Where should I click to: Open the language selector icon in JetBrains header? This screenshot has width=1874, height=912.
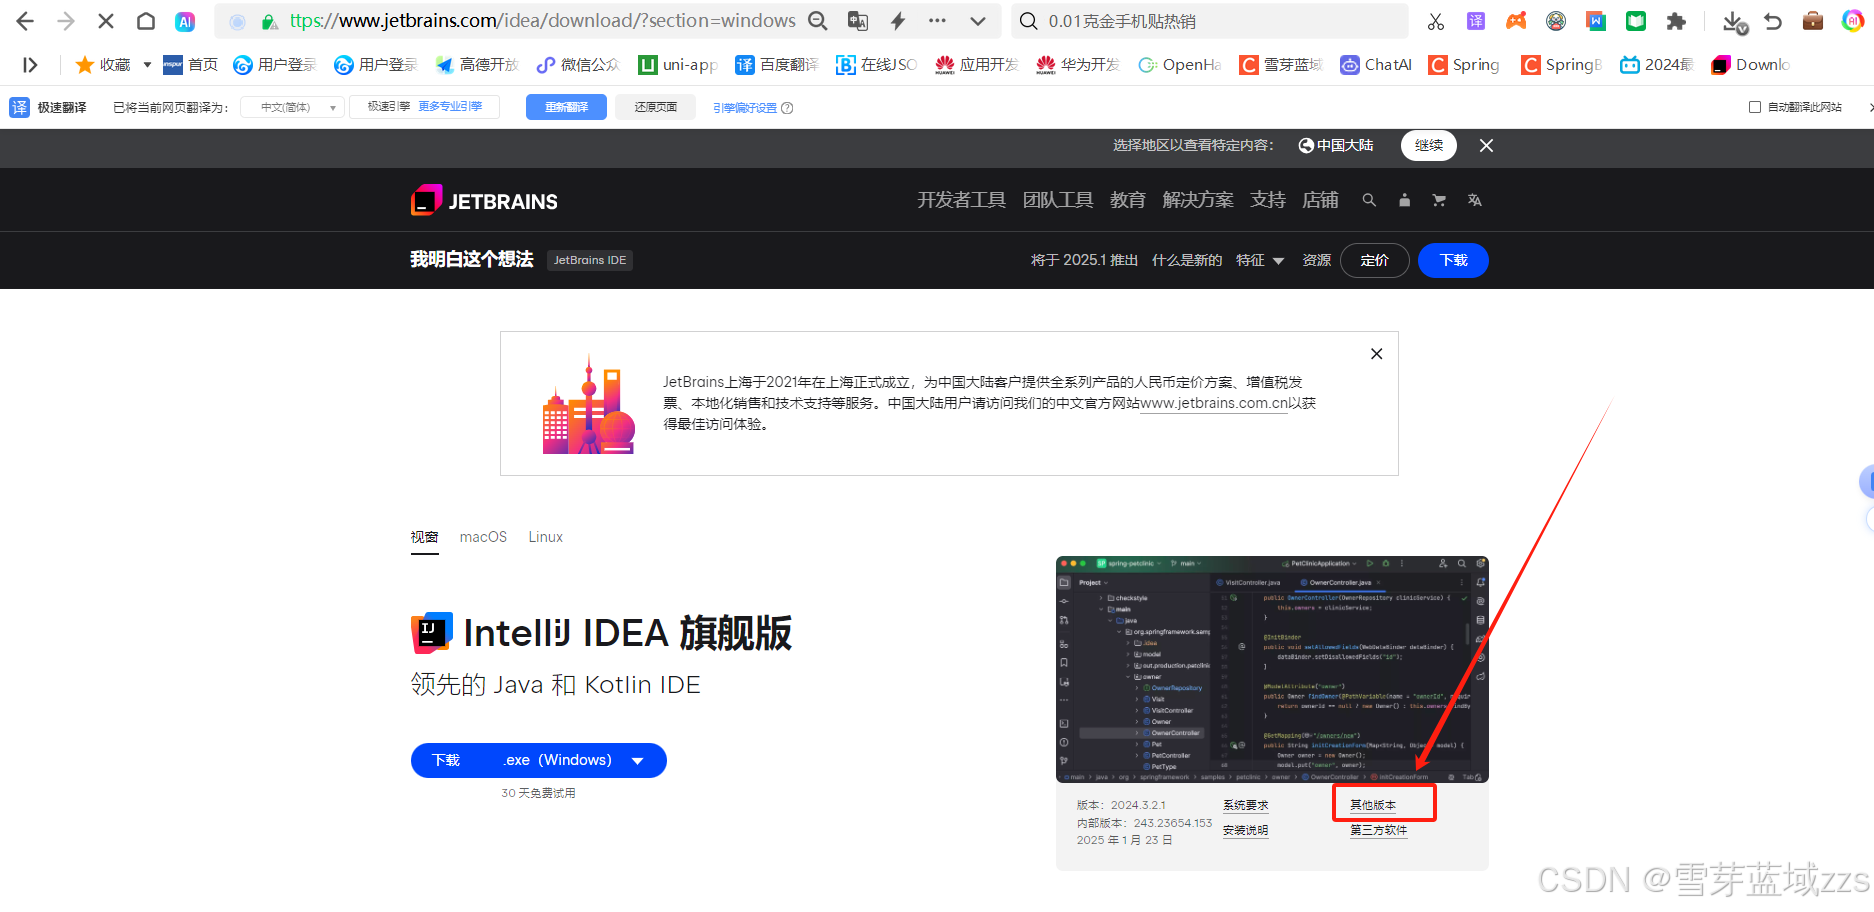click(1474, 200)
